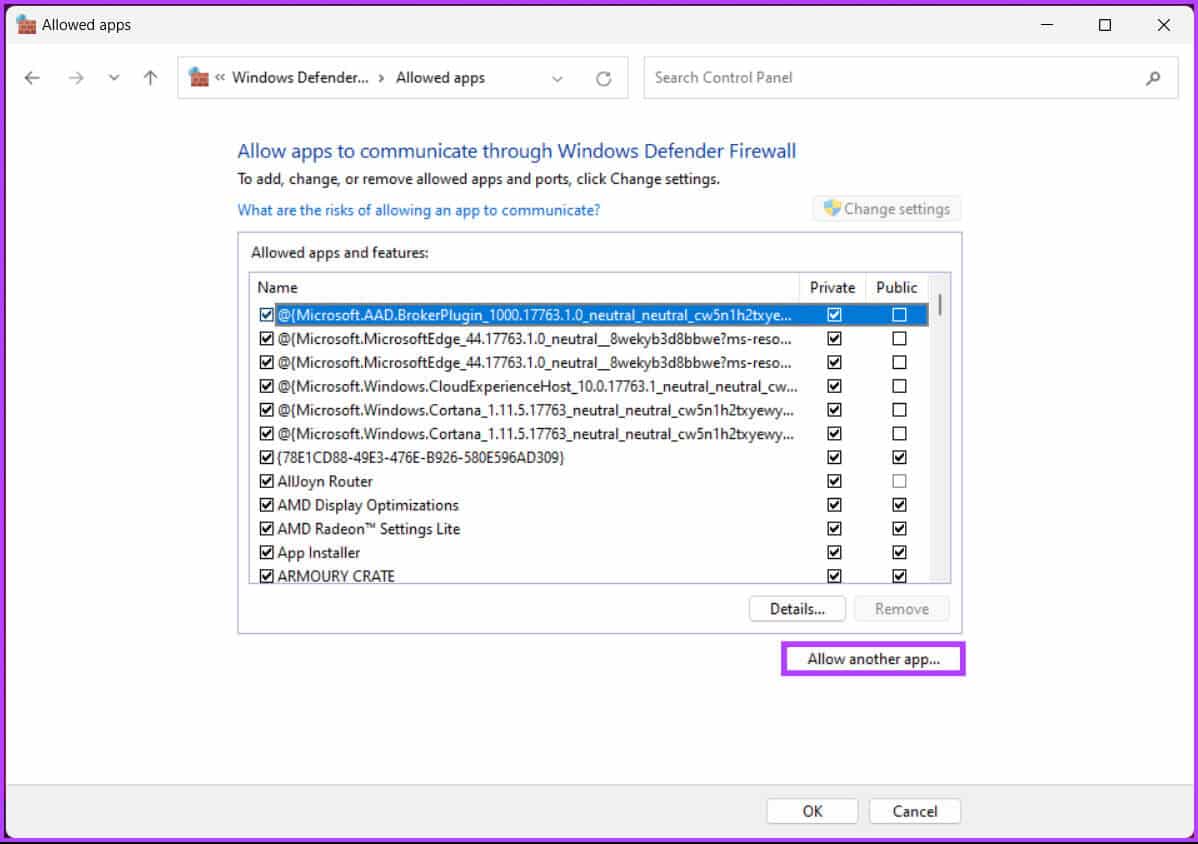Image resolution: width=1198 pixels, height=844 pixels.
Task: Toggle Private checkbox for AMD Radeon Settings Lite
Action: 834,529
